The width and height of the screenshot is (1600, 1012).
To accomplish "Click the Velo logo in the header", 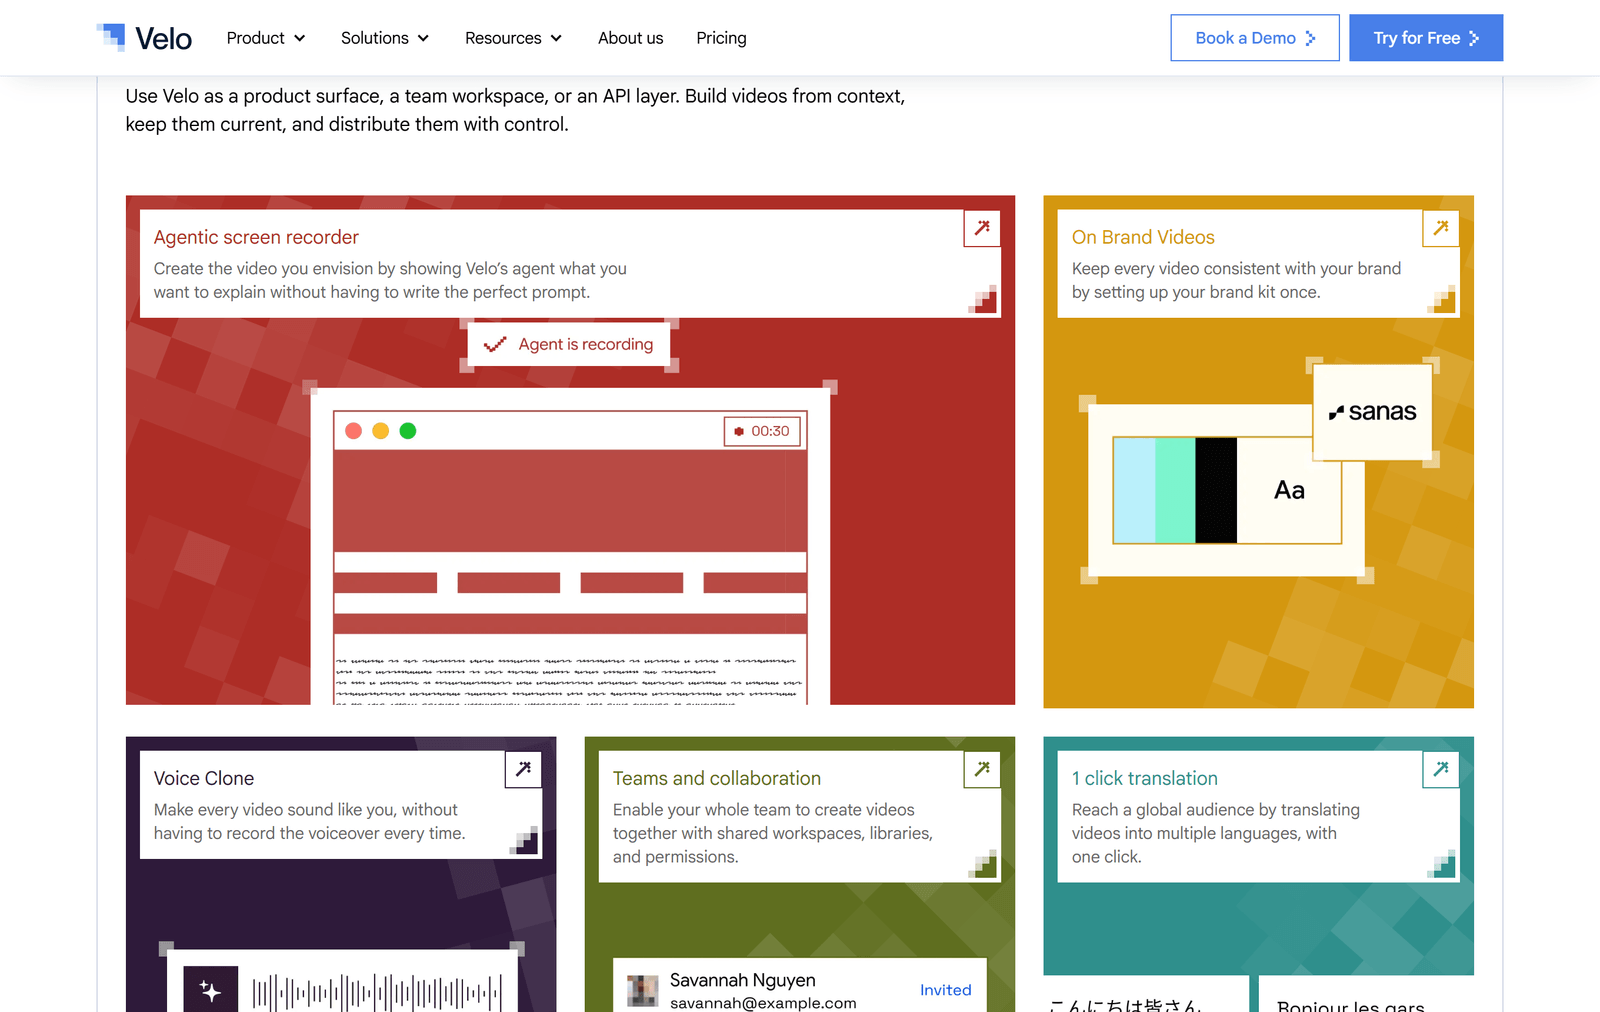I will coord(144,38).
